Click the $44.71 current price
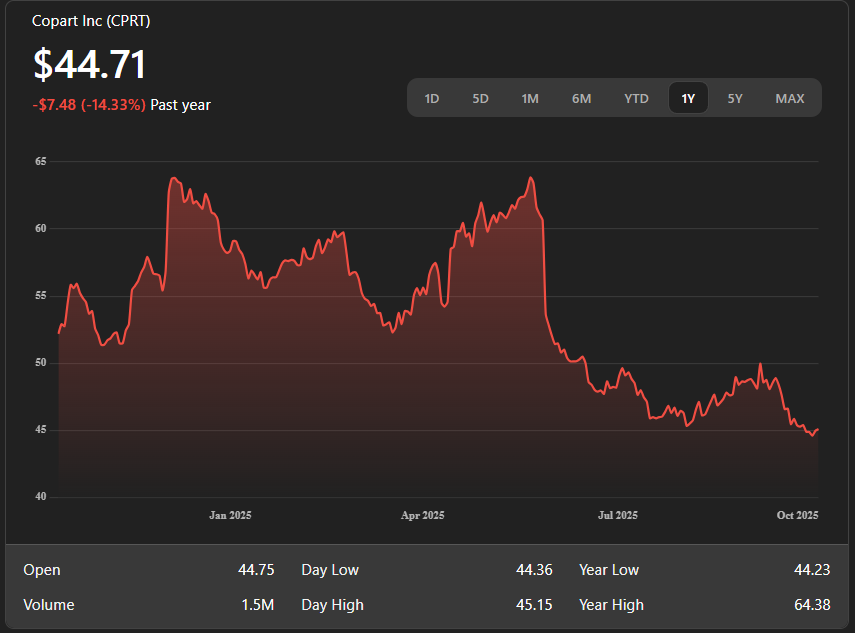The height and width of the screenshot is (633, 855). click(90, 65)
